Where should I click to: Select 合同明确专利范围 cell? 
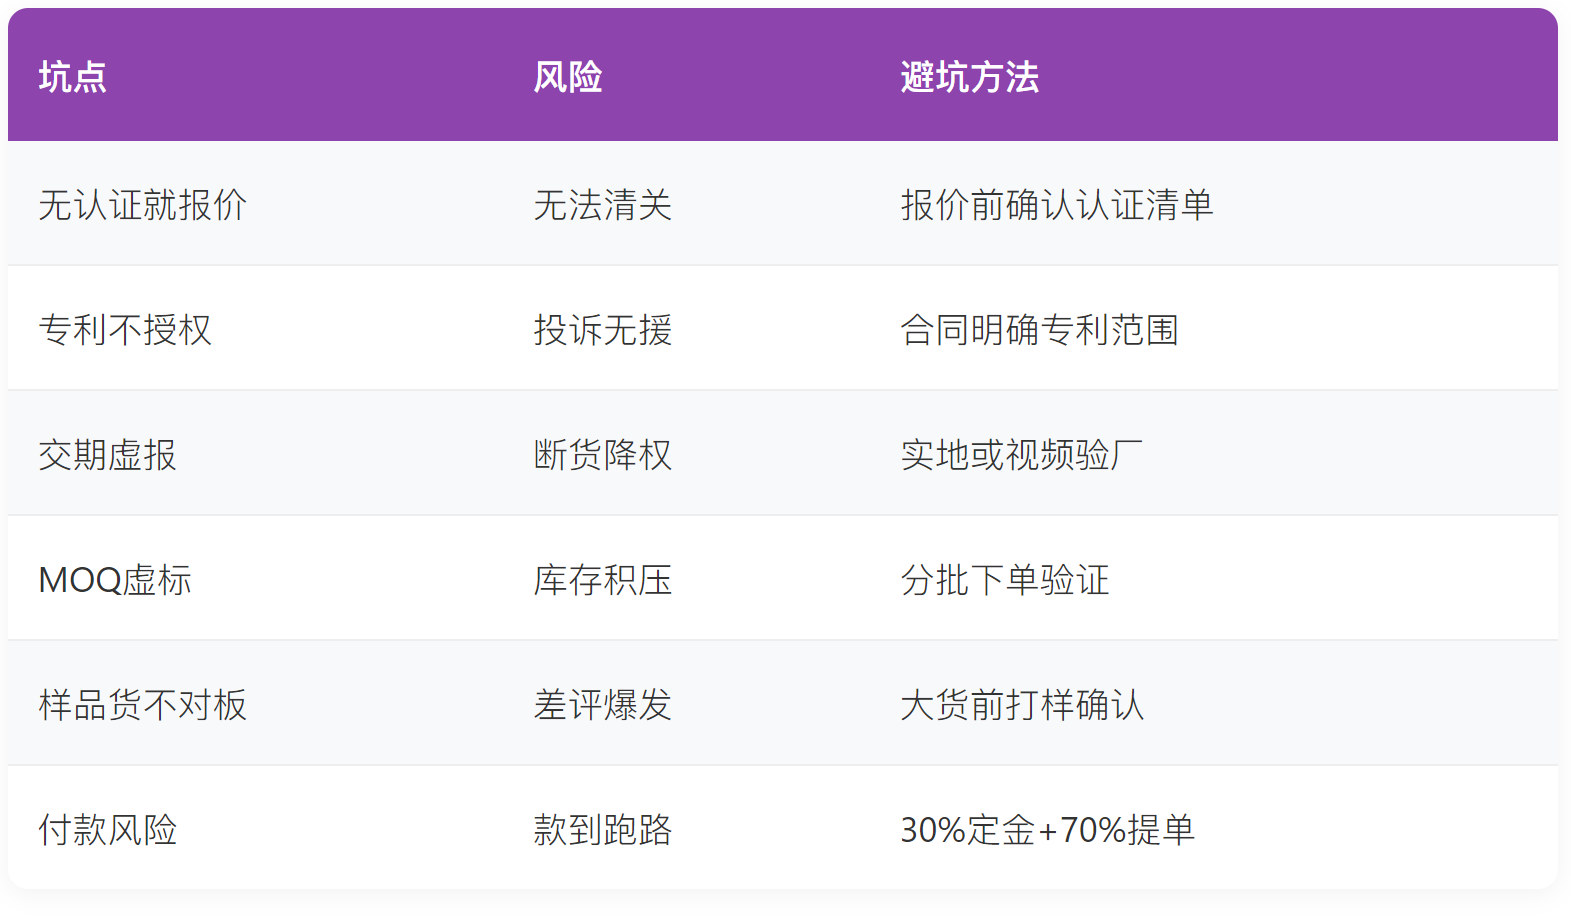[x=1040, y=330]
